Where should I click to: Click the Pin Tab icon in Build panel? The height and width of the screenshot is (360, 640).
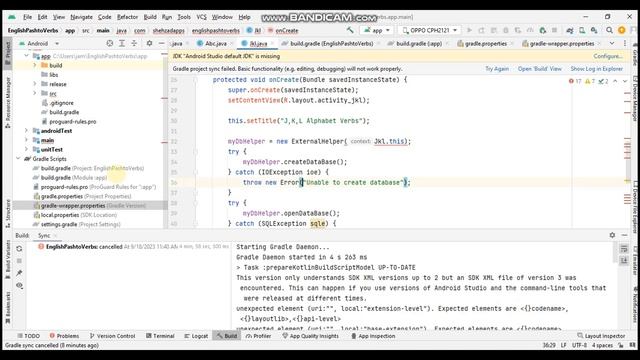[19, 273]
